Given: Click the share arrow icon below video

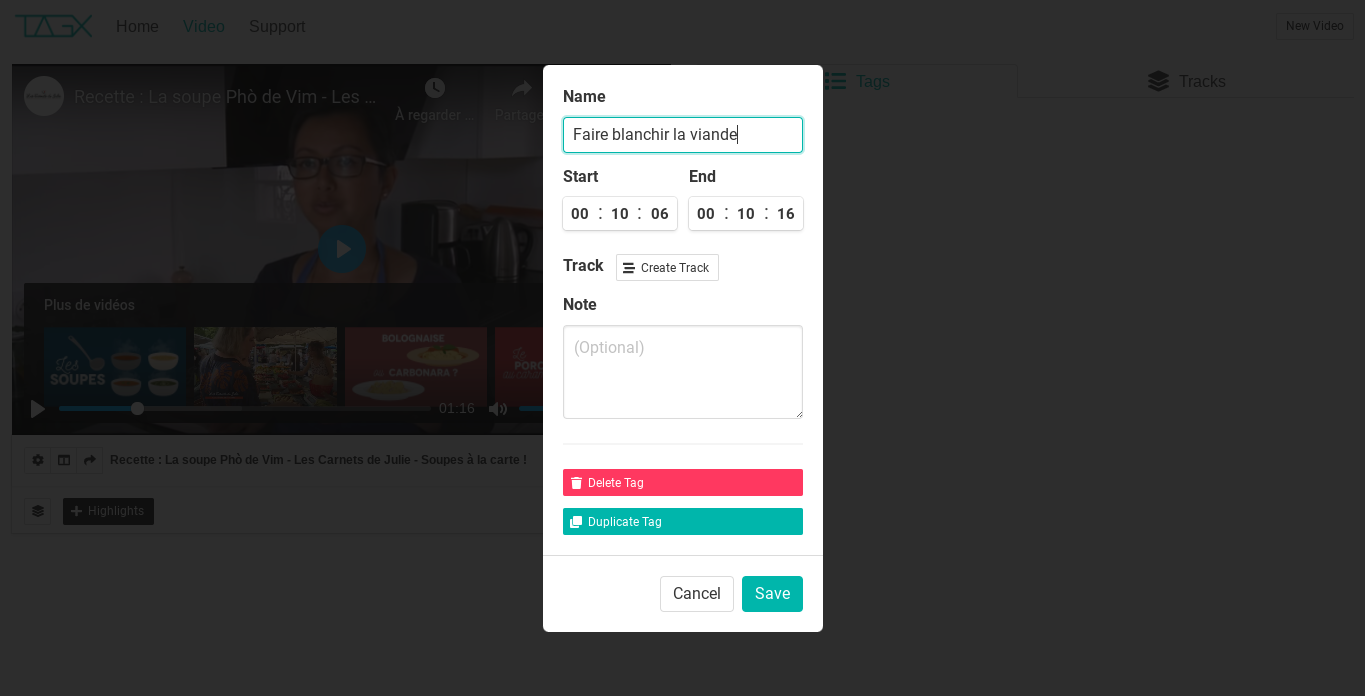Looking at the screenshot, I should pos(90,460).
